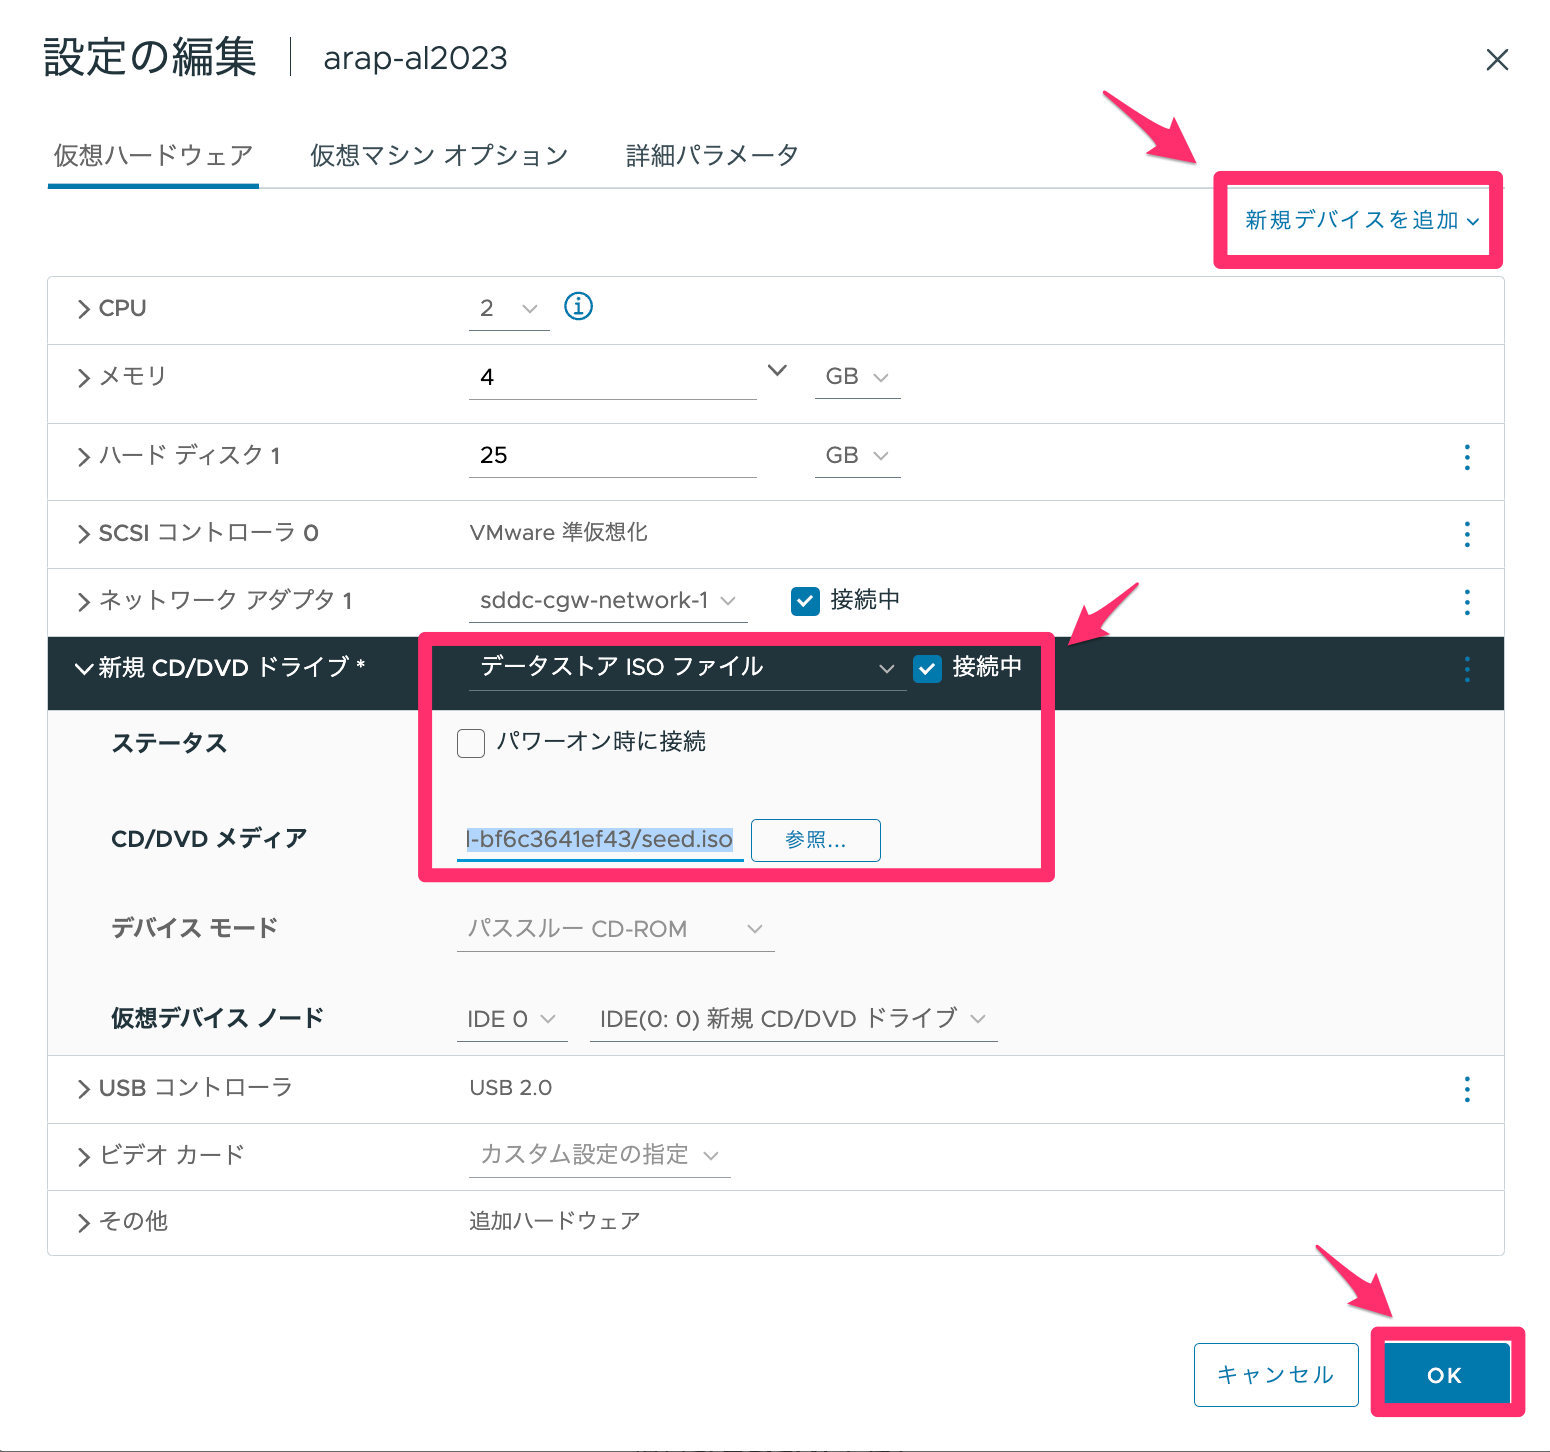Disable the 接続中 checkbox for network adapter
This screenshot has width=1550, height=1452.
coord(805,600)
